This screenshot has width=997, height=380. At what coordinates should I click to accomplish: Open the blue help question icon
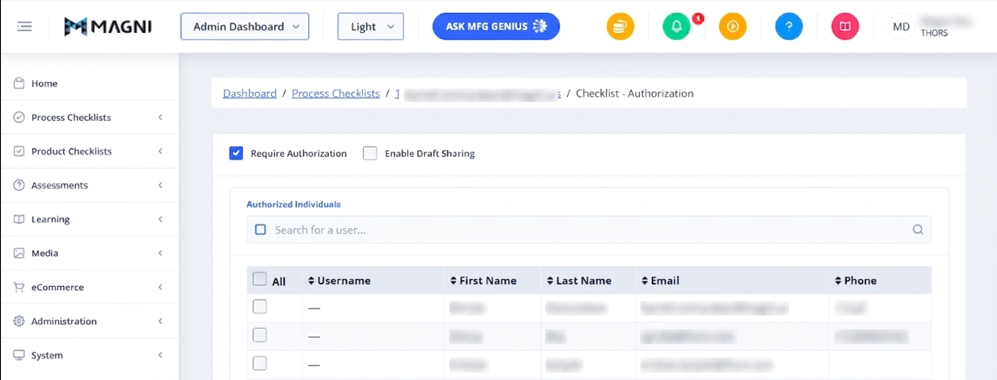click(788, 27)
